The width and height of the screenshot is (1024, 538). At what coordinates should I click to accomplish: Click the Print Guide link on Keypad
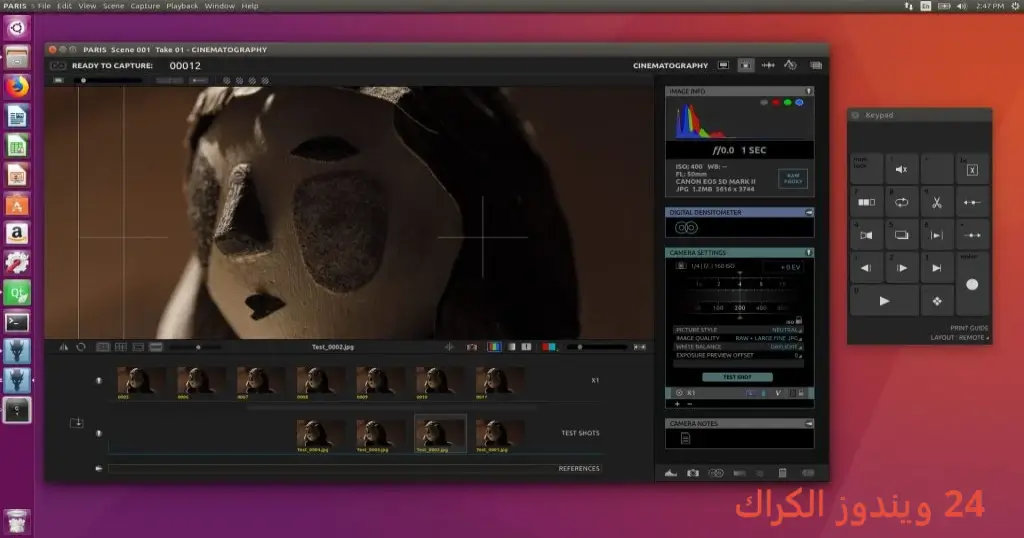coord(969,328)
